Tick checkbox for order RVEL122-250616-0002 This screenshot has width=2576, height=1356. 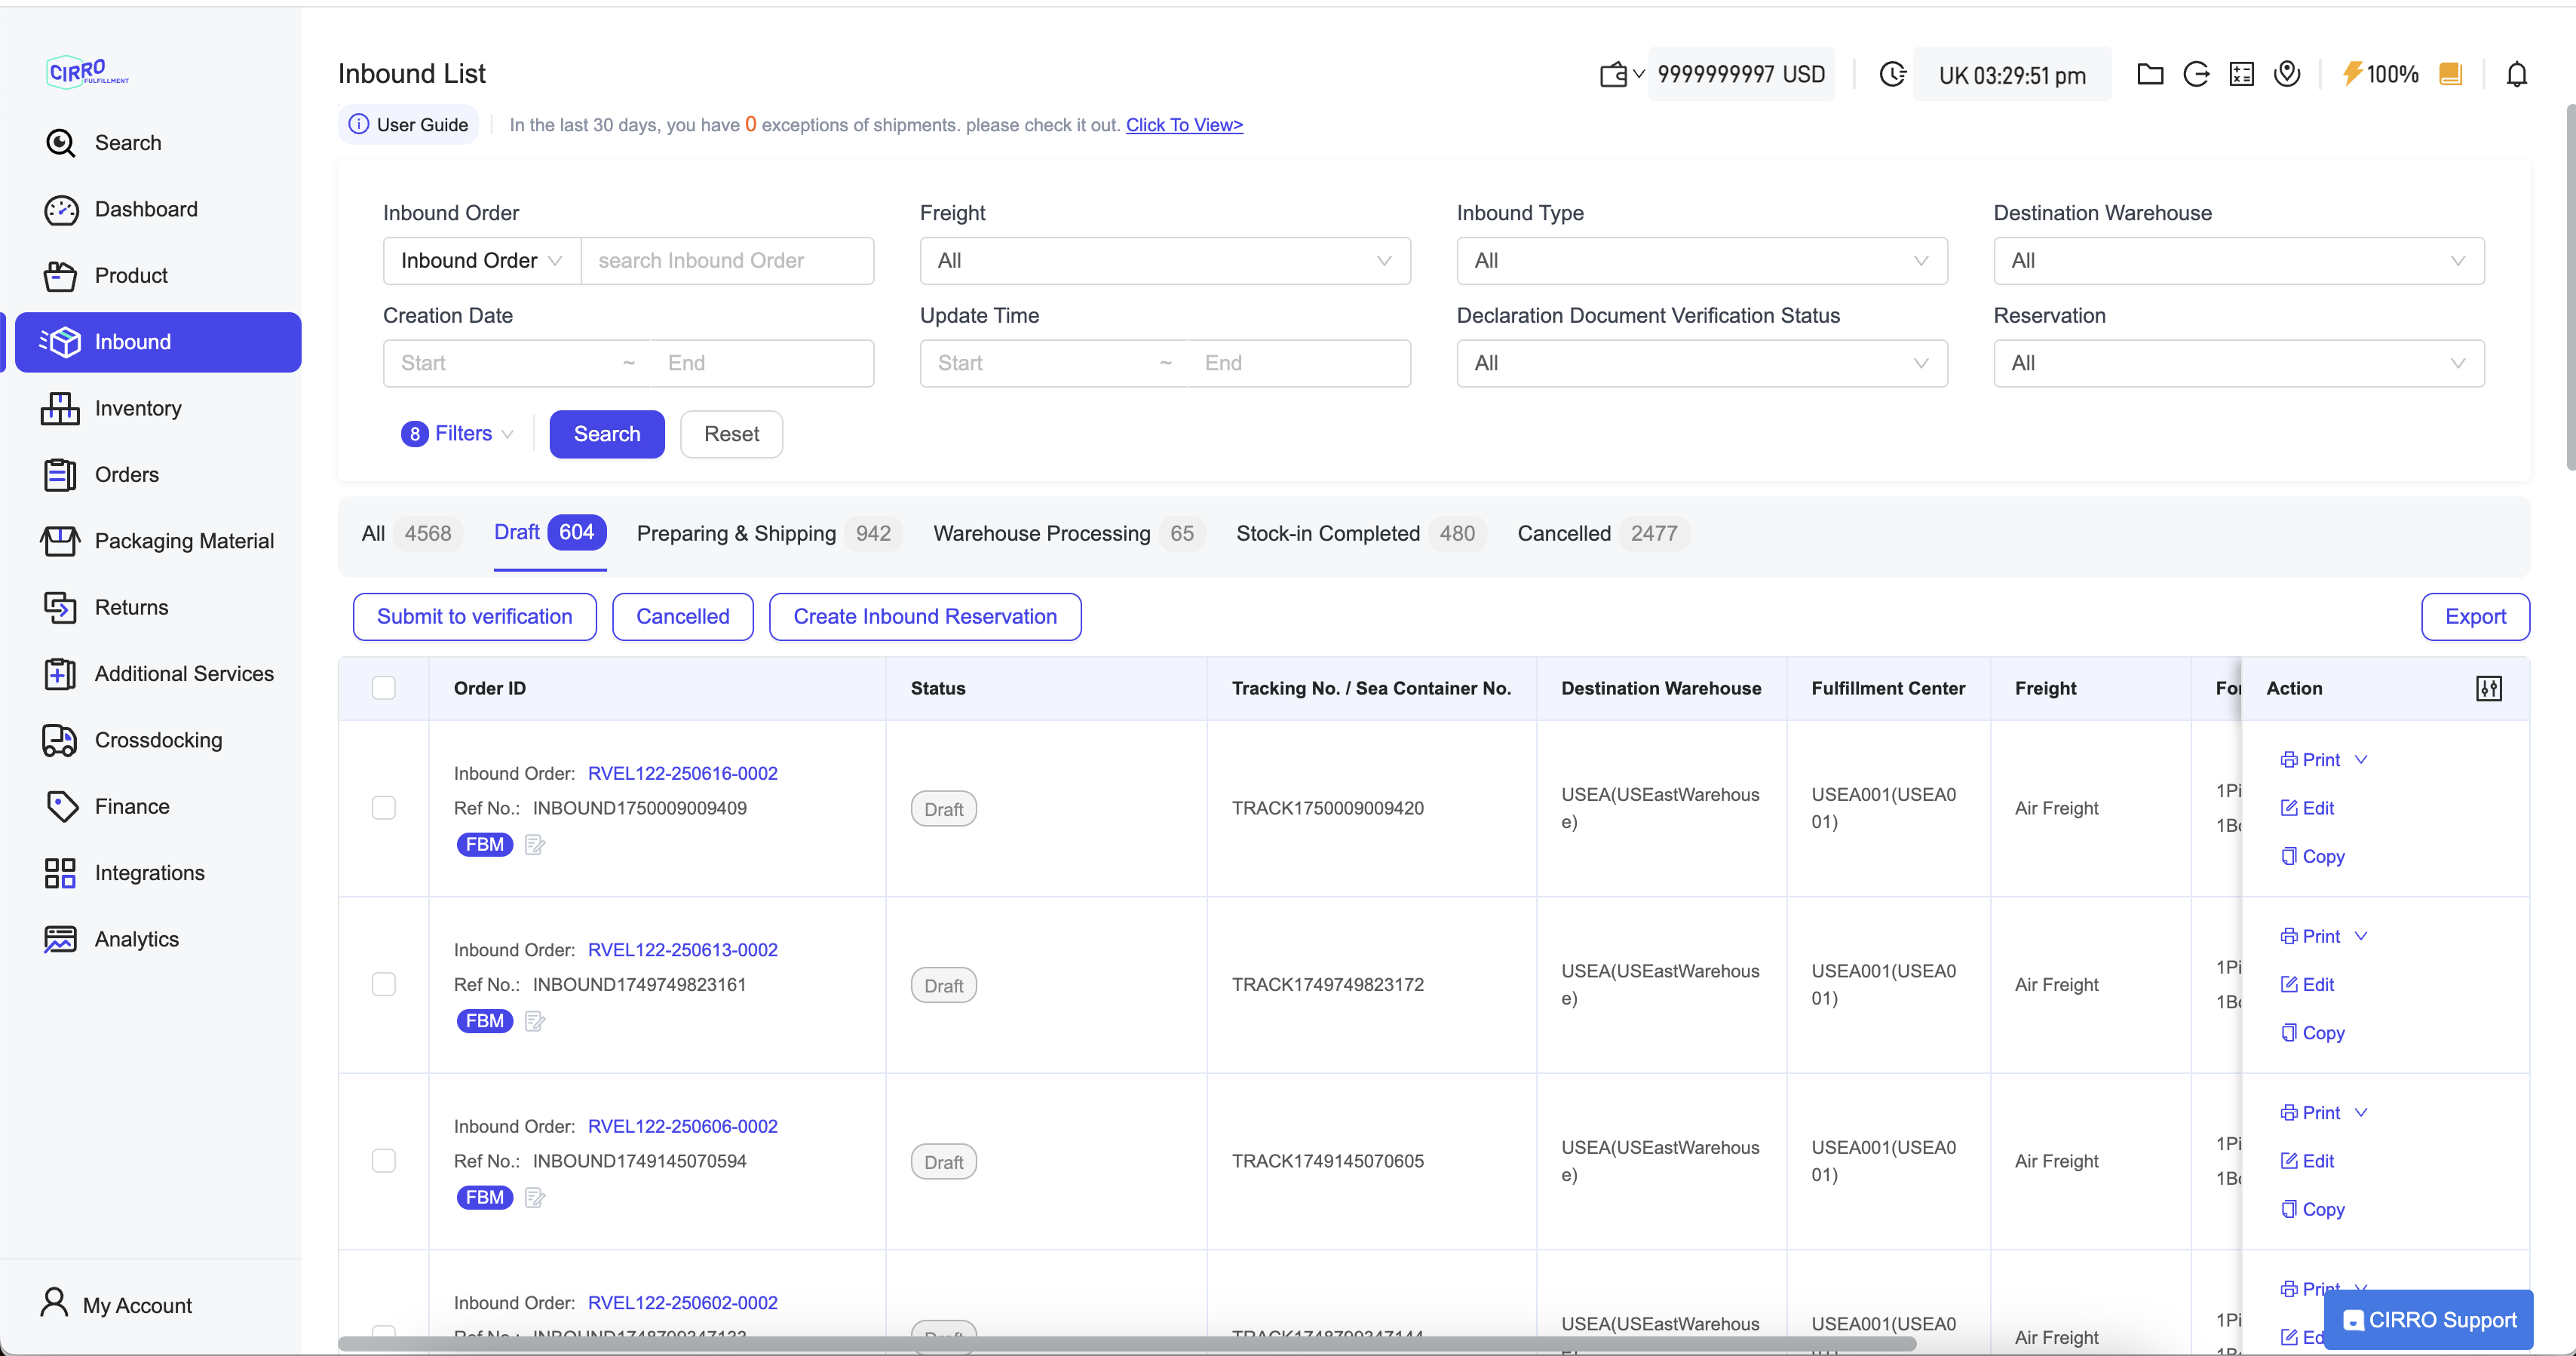(x=383, y=808)
